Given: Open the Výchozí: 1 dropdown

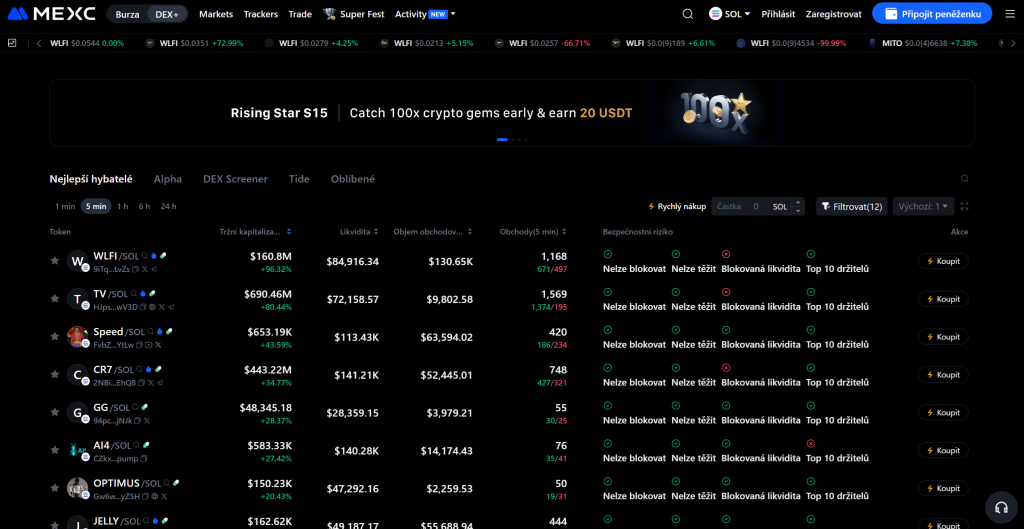Looking at the screenshot, I should (923, 206).
